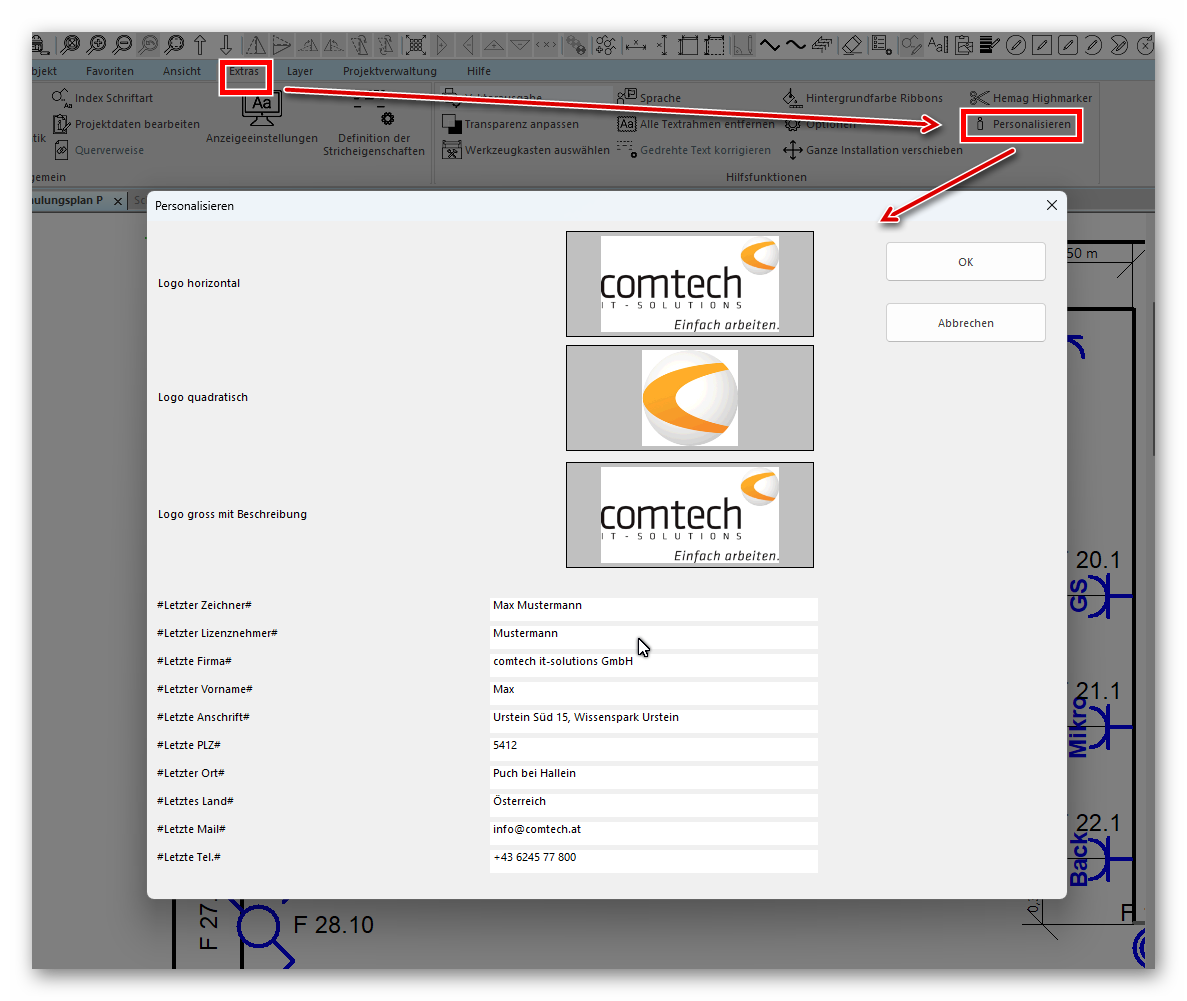This screenshot has width=1187, height=1001.
Task: Click the Logo horizontal image box
Action: coord(689,284)
